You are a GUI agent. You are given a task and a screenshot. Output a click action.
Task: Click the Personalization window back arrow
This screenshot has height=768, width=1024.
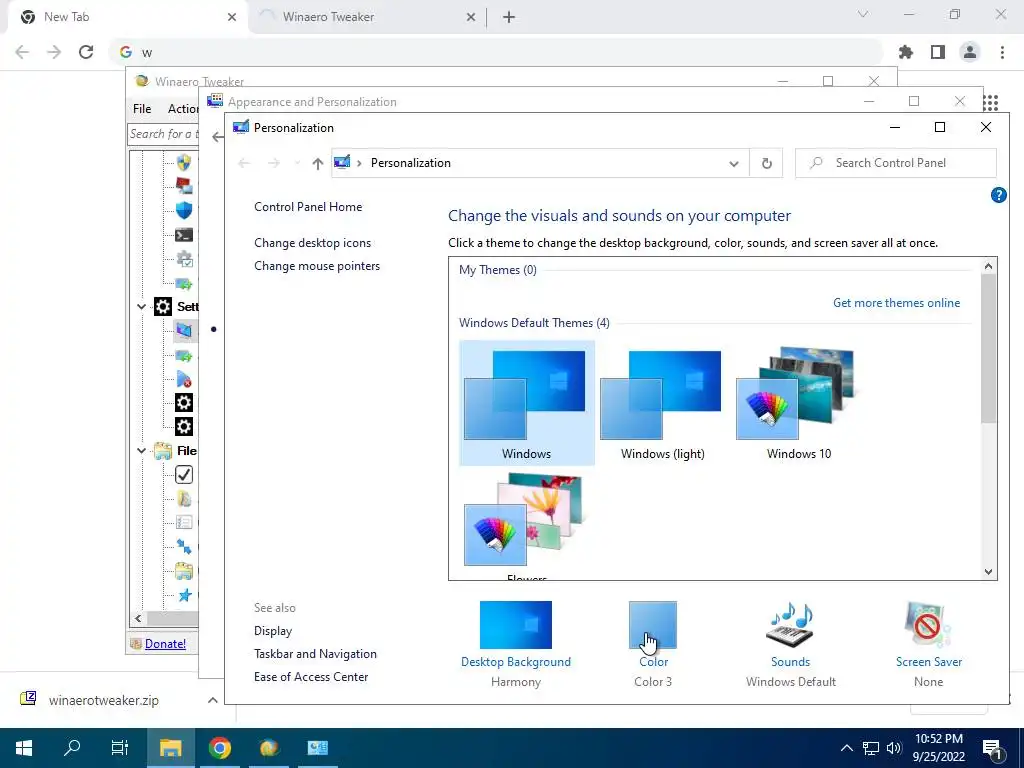pyautogui.click(x=244, y=163)
